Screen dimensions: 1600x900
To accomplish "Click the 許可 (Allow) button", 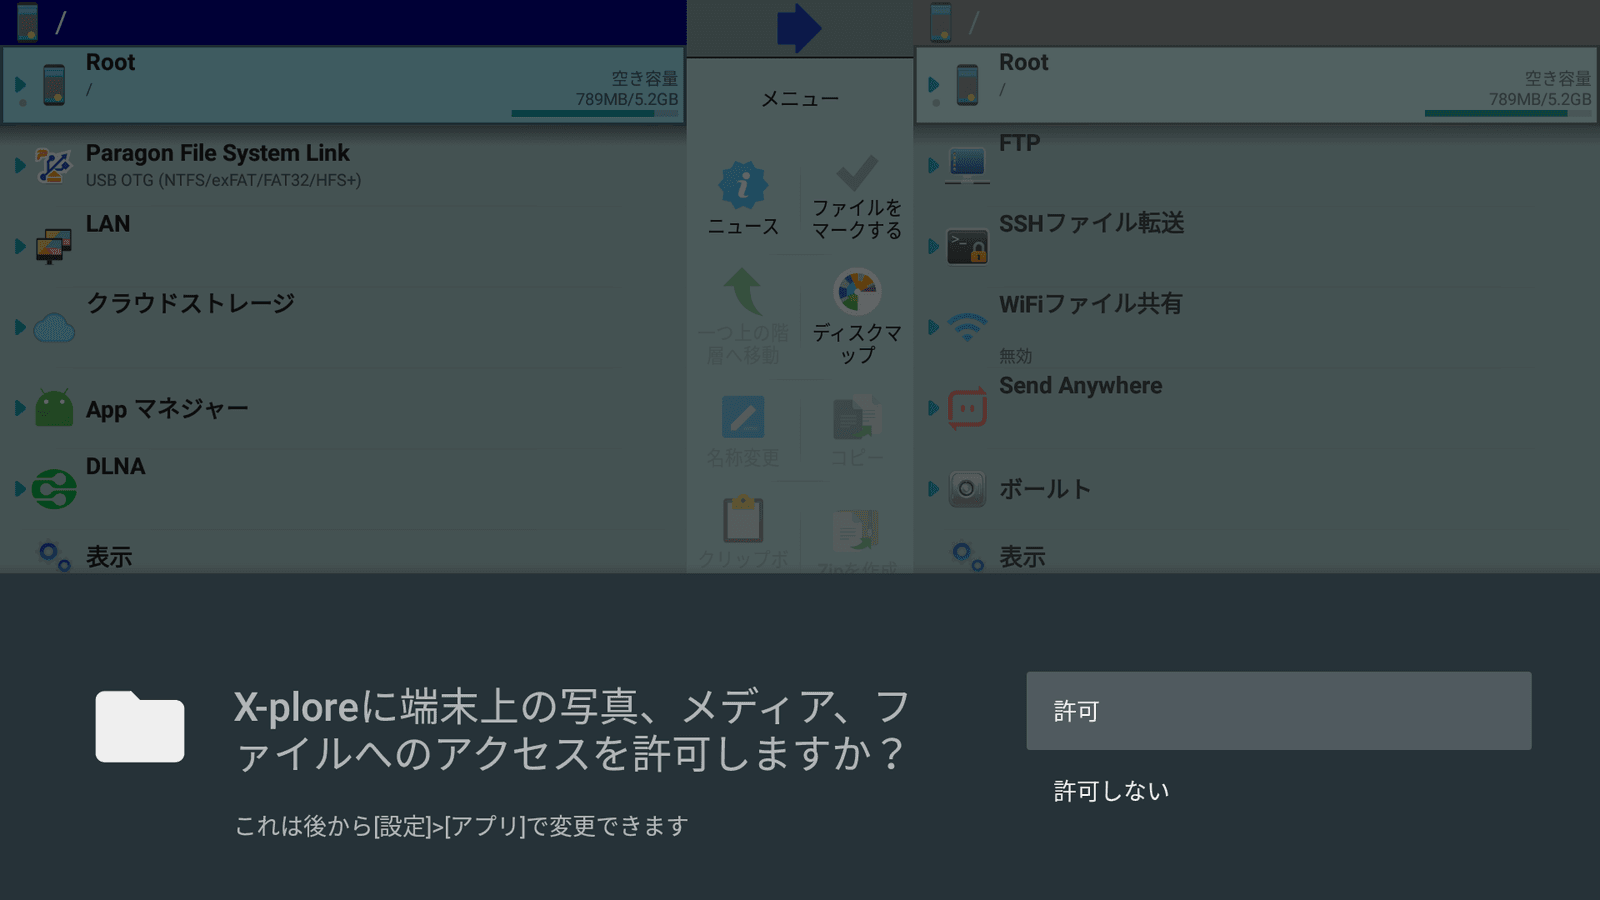I will [1278, 711].
